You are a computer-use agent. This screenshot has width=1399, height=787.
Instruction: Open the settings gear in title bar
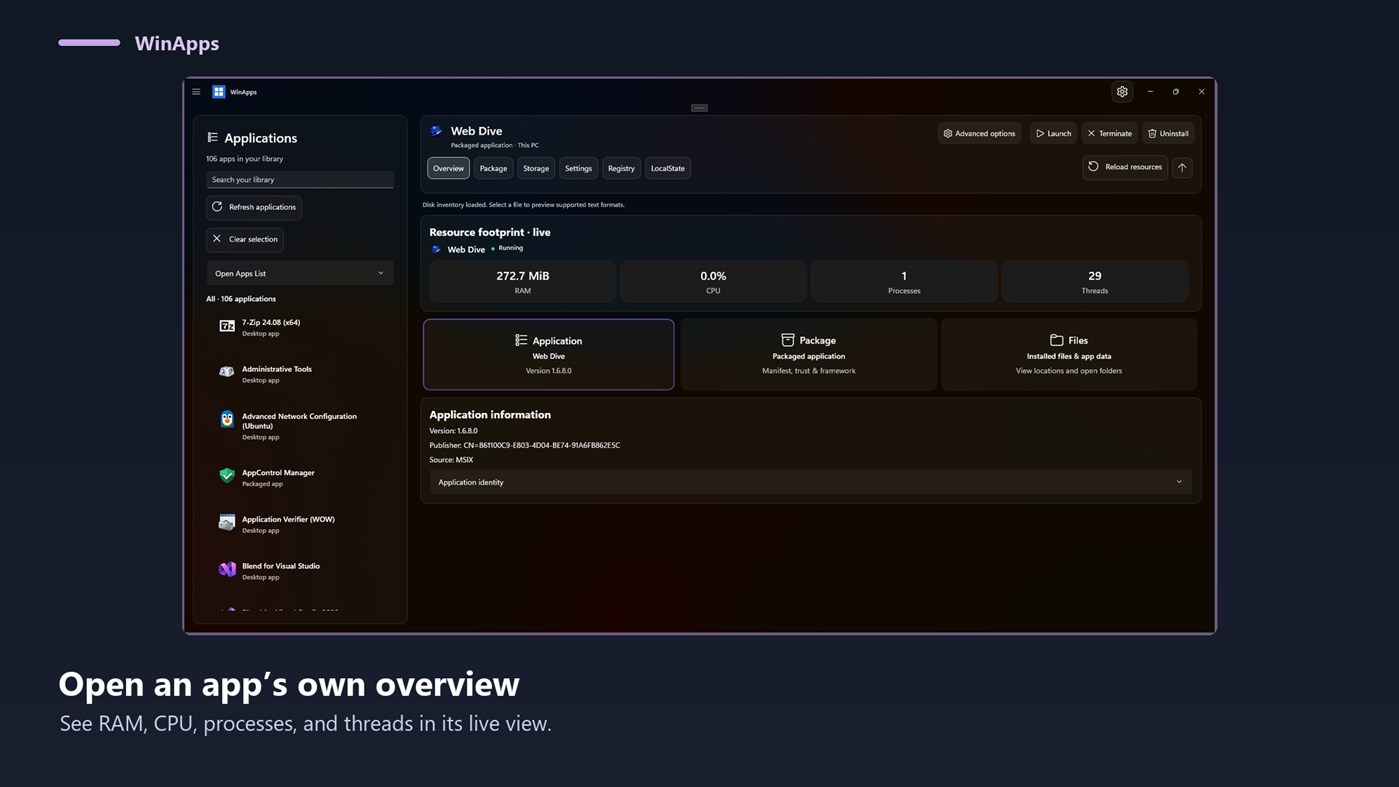[1122, 92]
